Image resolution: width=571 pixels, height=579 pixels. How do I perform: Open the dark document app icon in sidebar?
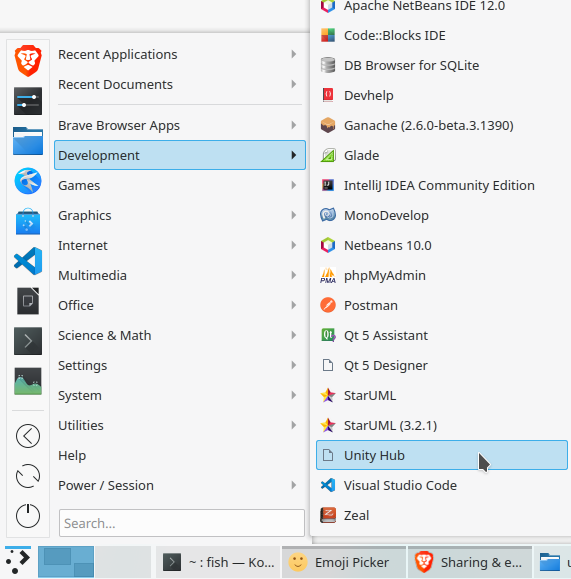(28, 301)
